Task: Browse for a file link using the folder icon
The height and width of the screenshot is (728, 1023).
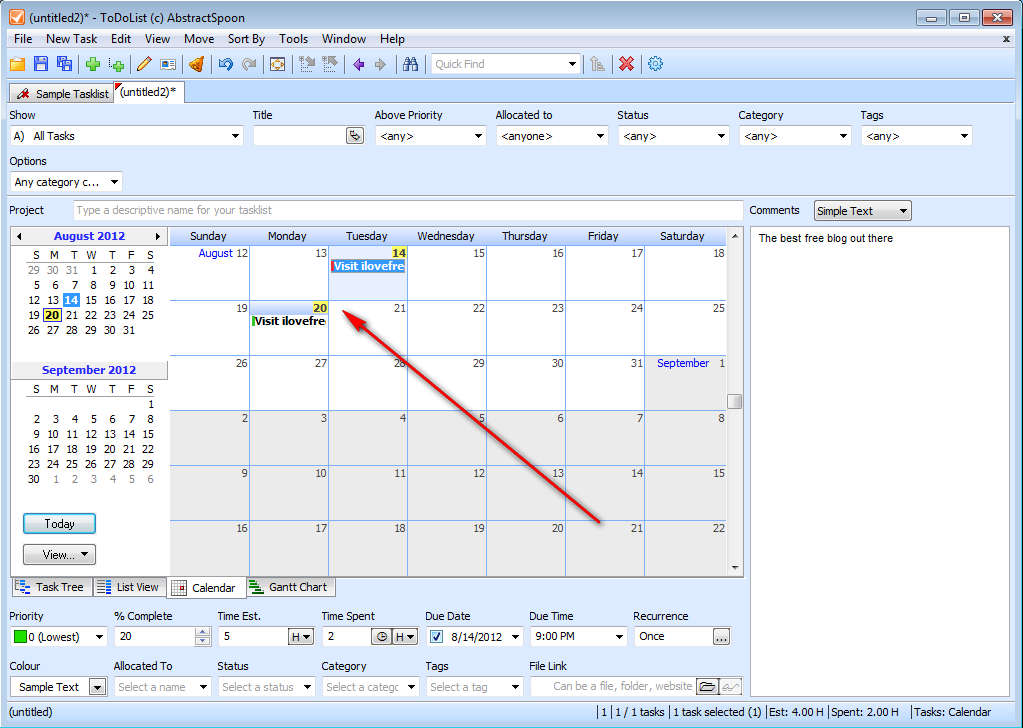Action: coord(707,686)
